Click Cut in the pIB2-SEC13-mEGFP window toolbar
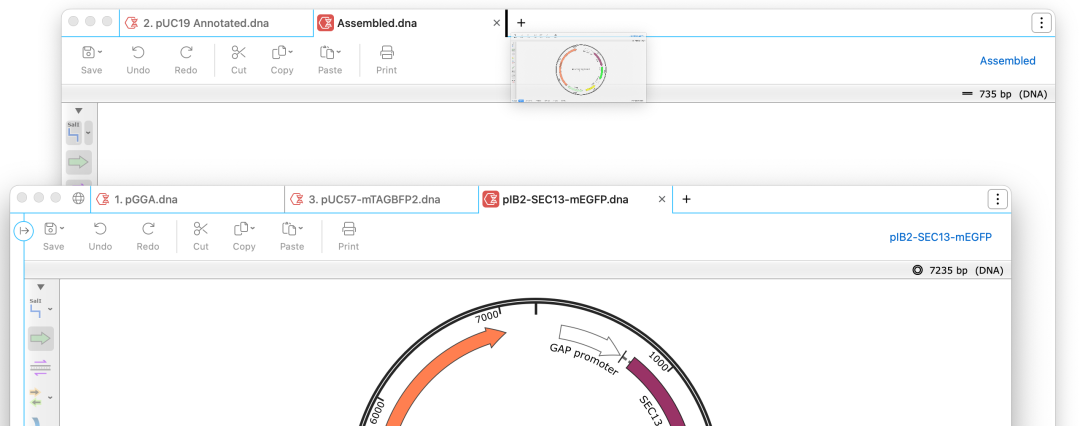This screenshot has width=1080, height=426. coord(200,236)
